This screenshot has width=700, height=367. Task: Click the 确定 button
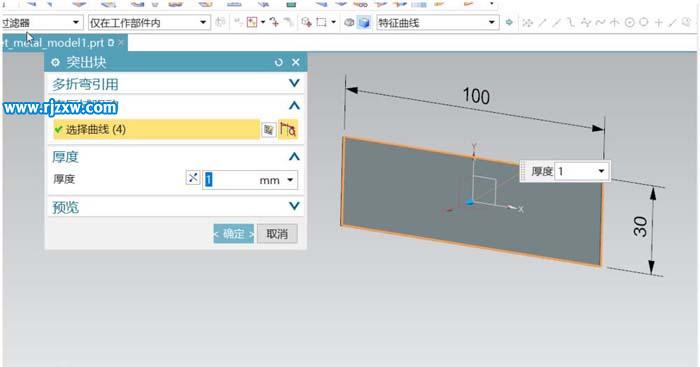point(233,234)
